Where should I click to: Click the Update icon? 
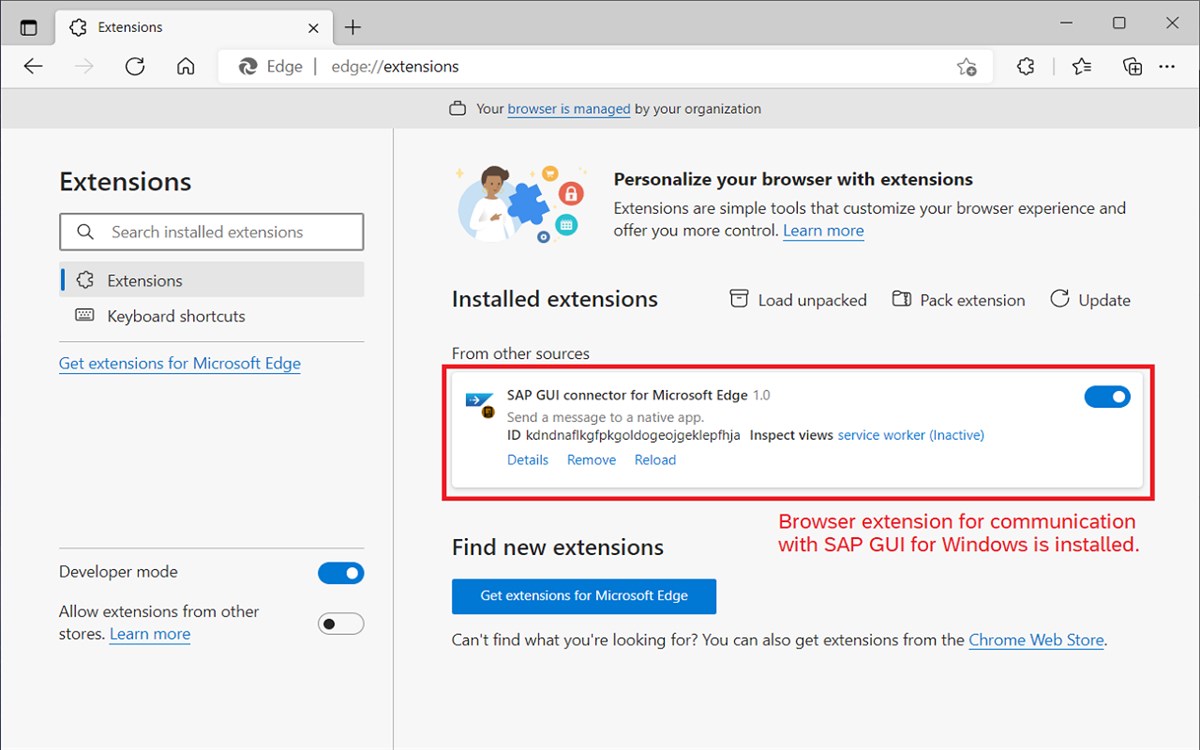click(x=1059, y=299)
